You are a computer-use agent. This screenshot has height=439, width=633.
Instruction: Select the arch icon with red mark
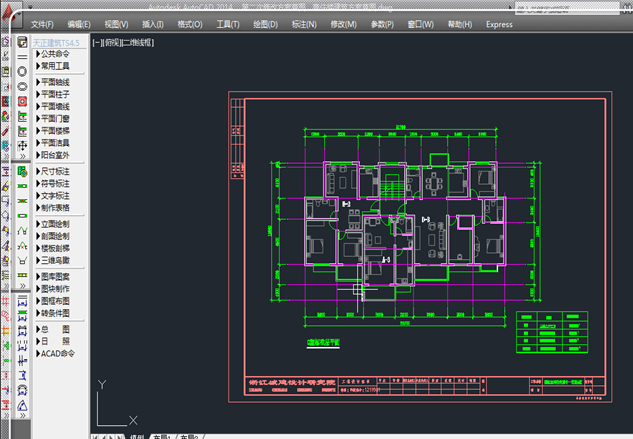point(22,246)
